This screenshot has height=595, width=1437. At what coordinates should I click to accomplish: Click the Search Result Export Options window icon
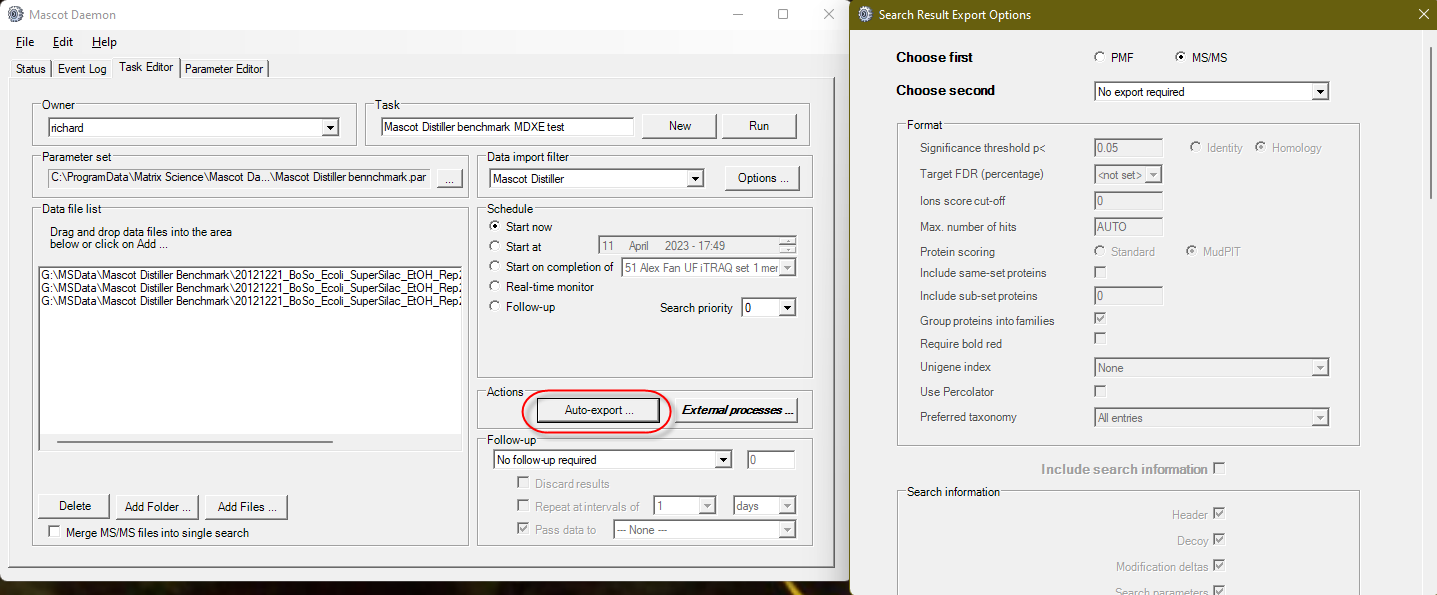click(x=865, y=15)
